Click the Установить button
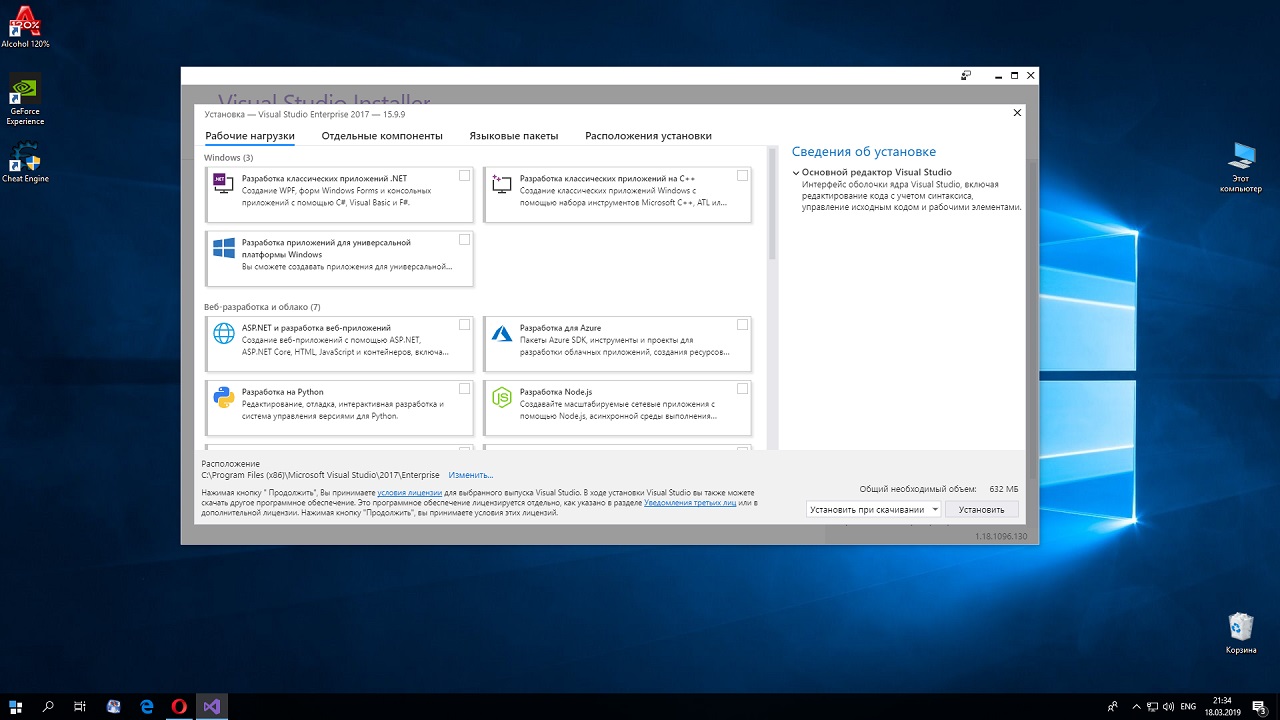Screen dimensions: 1280x720 pos(981,509)
